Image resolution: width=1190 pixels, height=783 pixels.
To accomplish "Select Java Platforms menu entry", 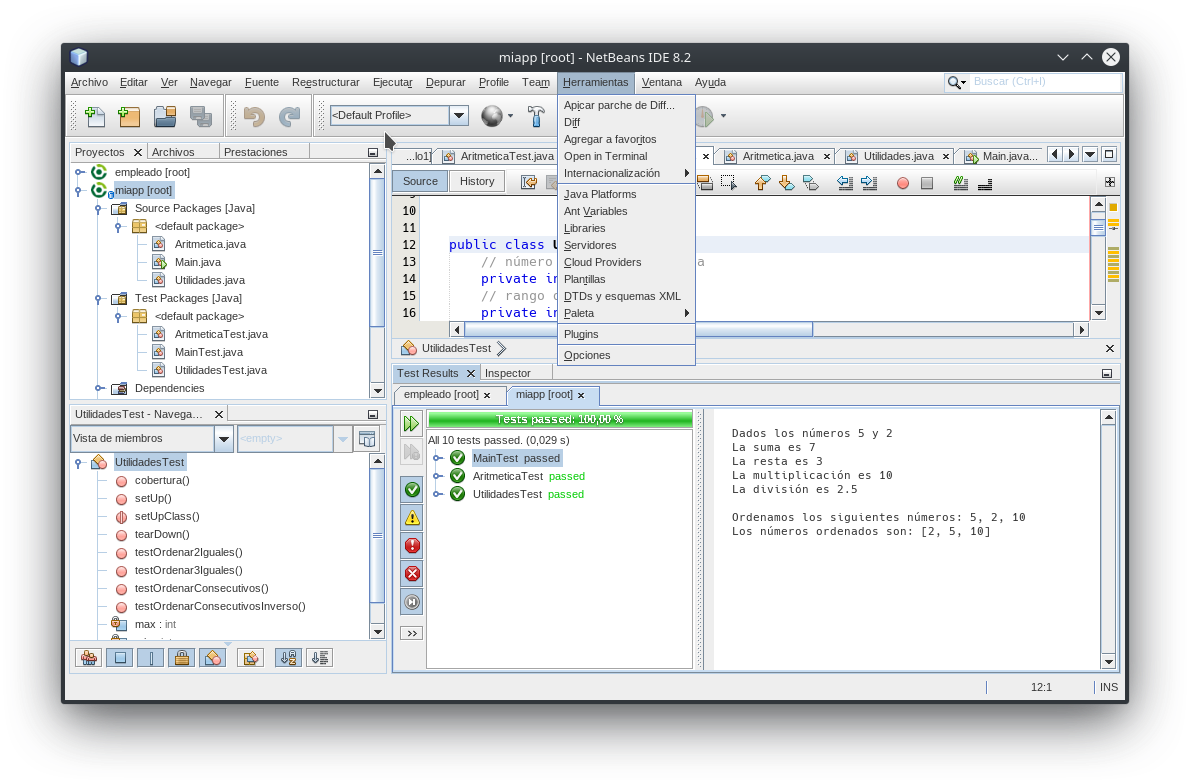I will [x=626, y=194].
